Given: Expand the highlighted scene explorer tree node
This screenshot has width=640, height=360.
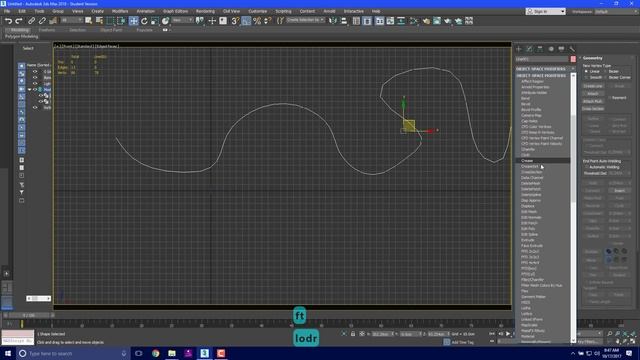Looking at the screenshot, I should (29, 89).
